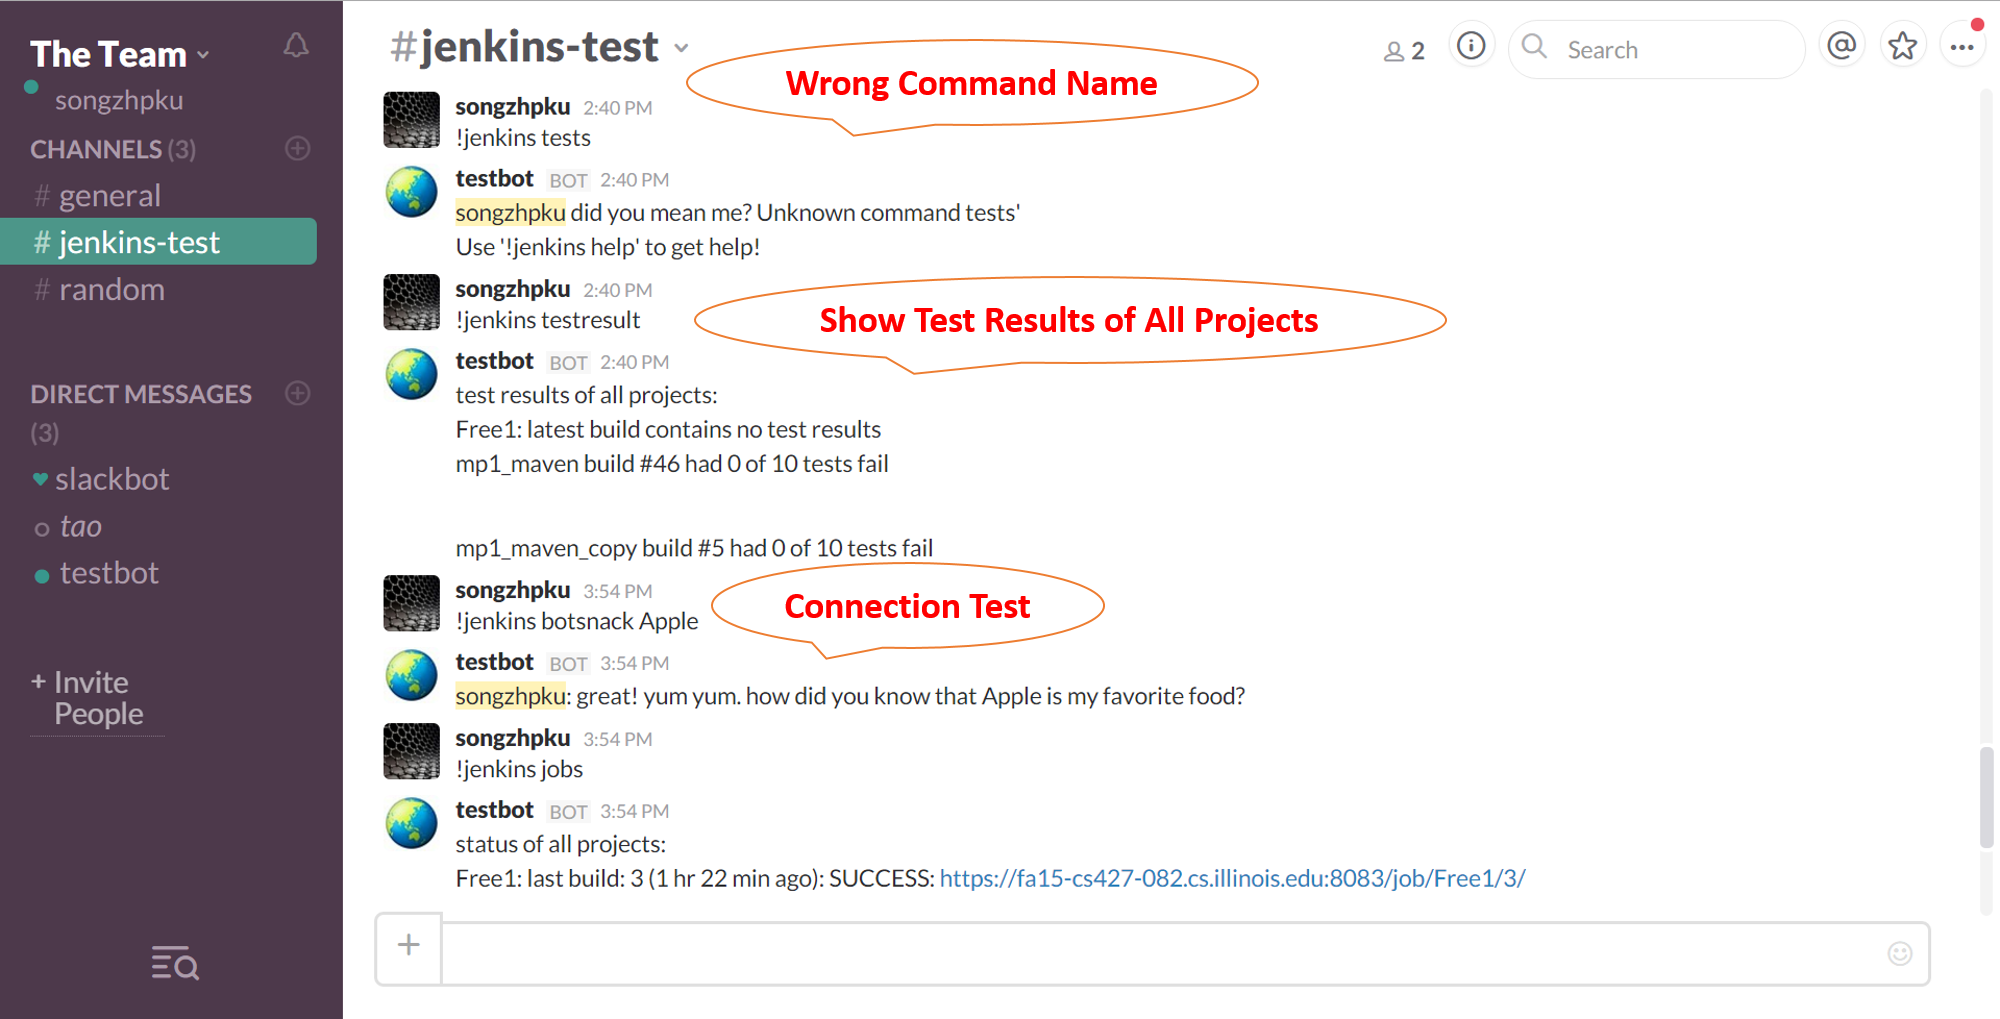The image size is (2000, 1019).
Task: Click the '!jenkins testresult' message text
Action: pyautogui.click(x=548, y=320)
